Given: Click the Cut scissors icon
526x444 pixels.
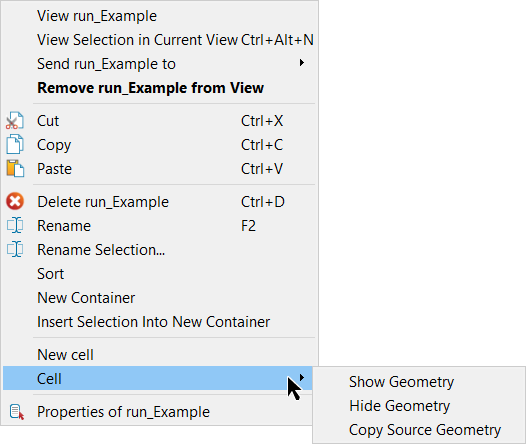Looking at the screenshot, I should click(x=15, y=121).
